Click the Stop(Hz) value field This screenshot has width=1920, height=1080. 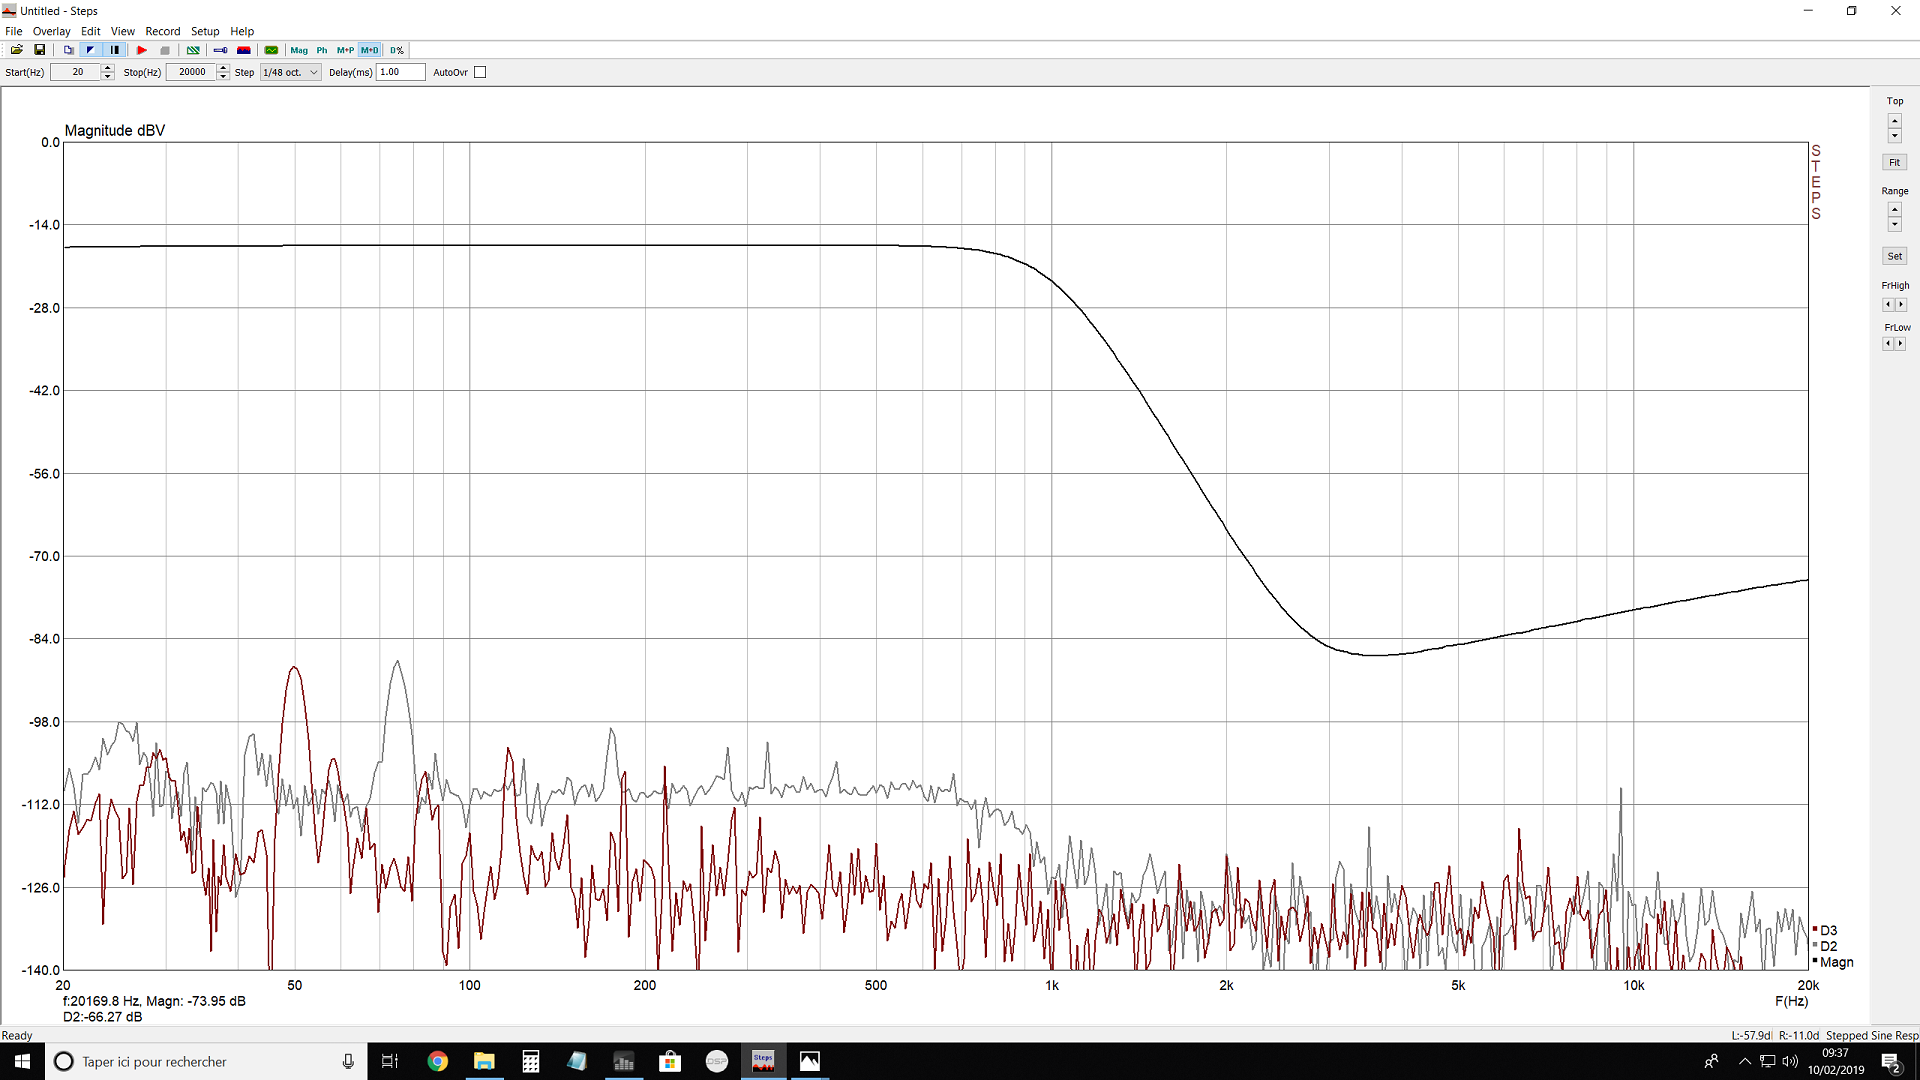pyautogui.click(x=191, y=72)
